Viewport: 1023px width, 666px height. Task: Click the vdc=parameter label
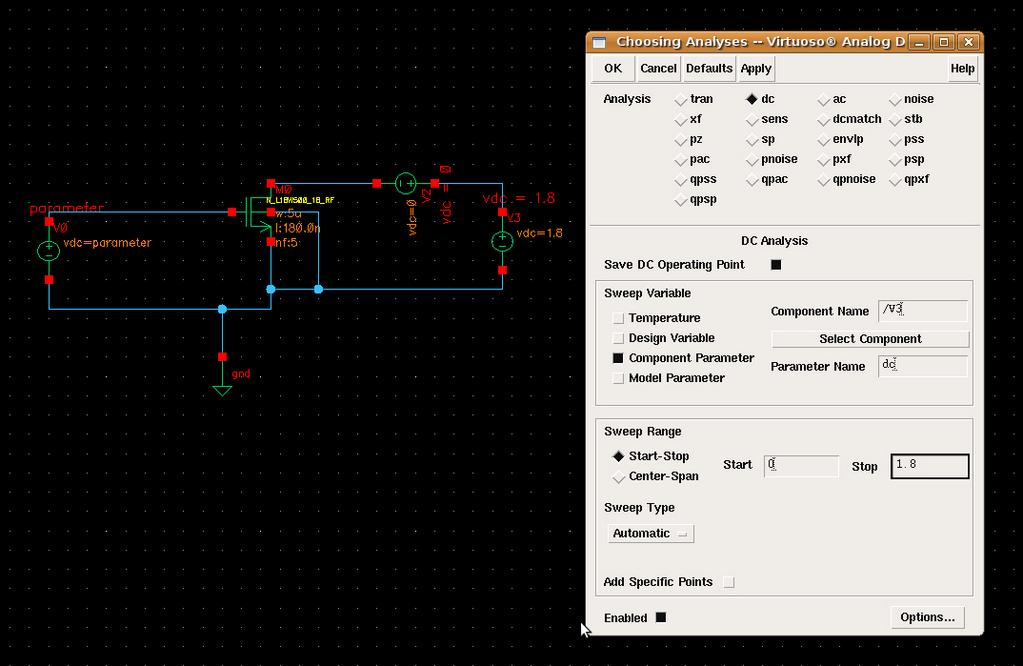pyautogui.click(x=107, y=243)
